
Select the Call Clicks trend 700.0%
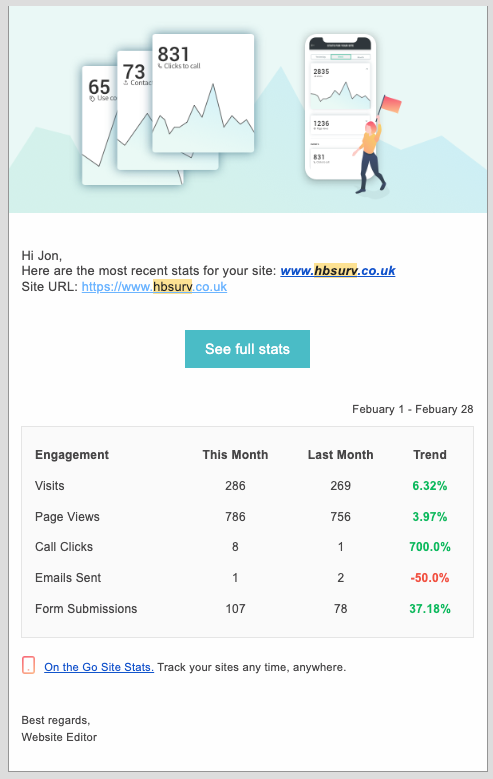tap(430, 546)
